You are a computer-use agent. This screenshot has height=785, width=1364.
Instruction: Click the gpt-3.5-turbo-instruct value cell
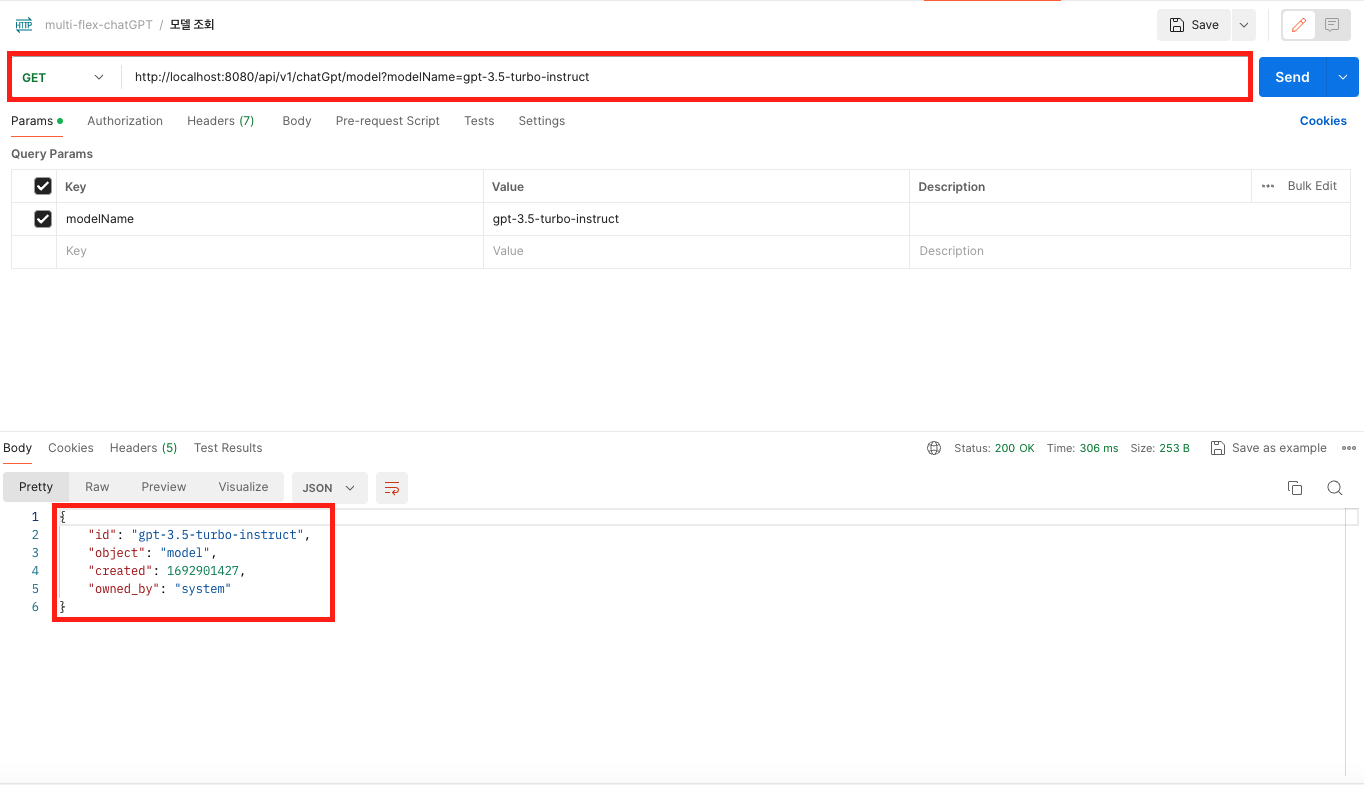click(x=696, y=219)
